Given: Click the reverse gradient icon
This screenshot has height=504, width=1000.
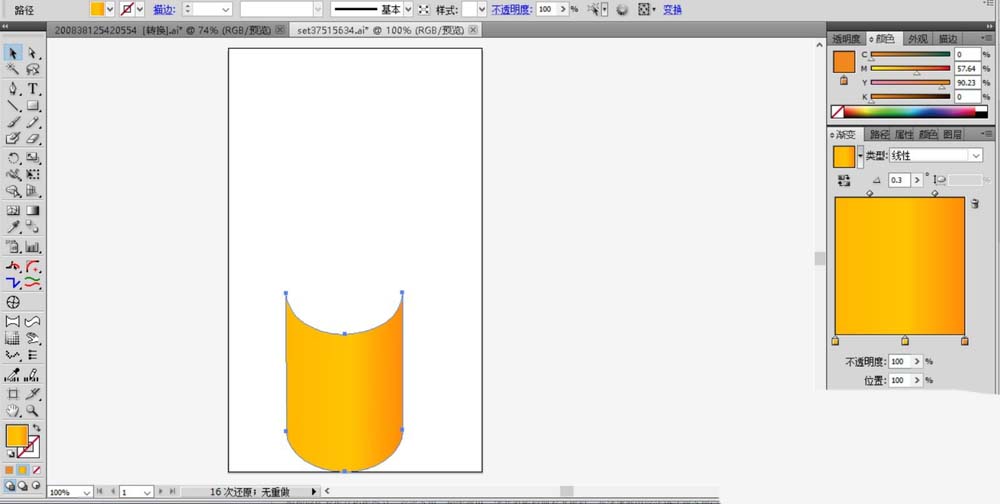Looking at the screenshot, I should [843, 180].
